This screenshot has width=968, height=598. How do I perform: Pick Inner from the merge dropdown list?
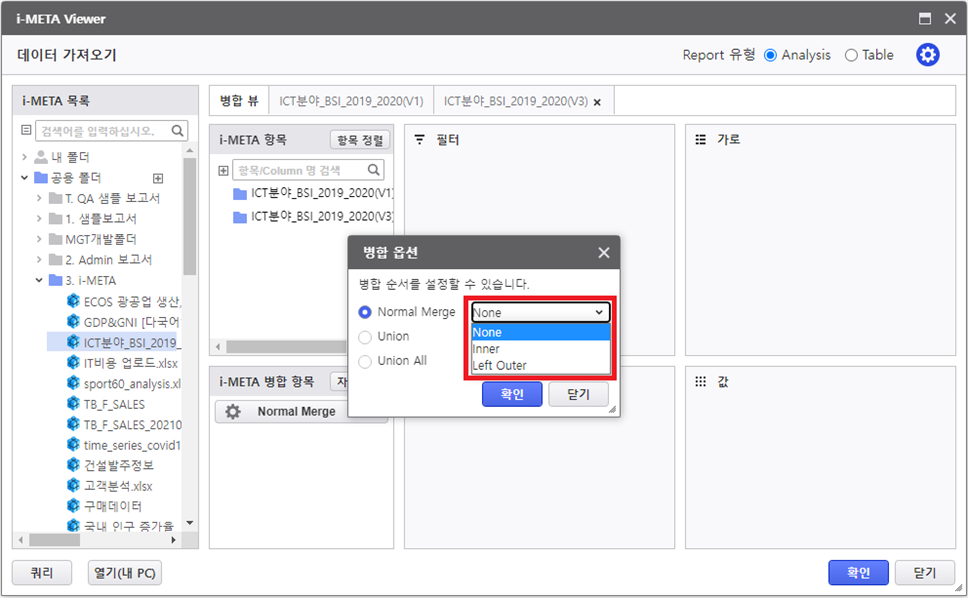click(x=486, y=349)
